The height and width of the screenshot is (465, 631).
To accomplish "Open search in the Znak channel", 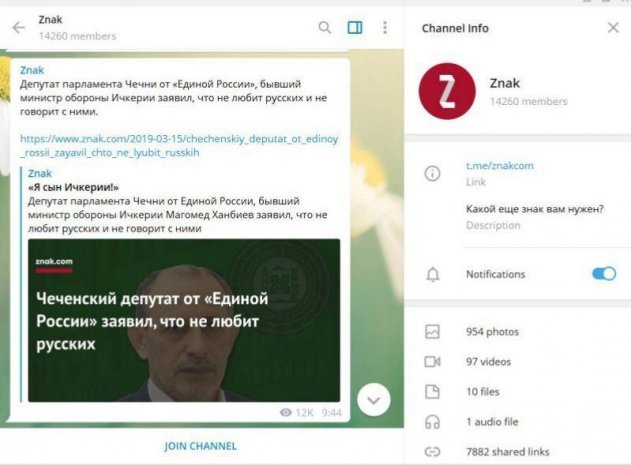I will pos(325,28).
